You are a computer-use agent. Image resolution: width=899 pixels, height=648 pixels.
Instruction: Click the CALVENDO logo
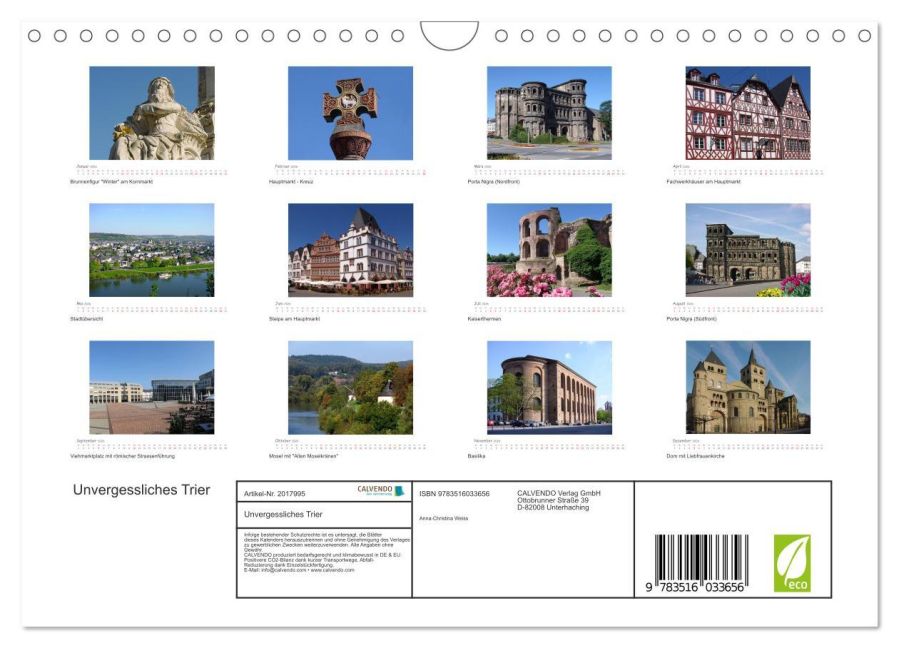pyautogui.click(x=381, y=490)
